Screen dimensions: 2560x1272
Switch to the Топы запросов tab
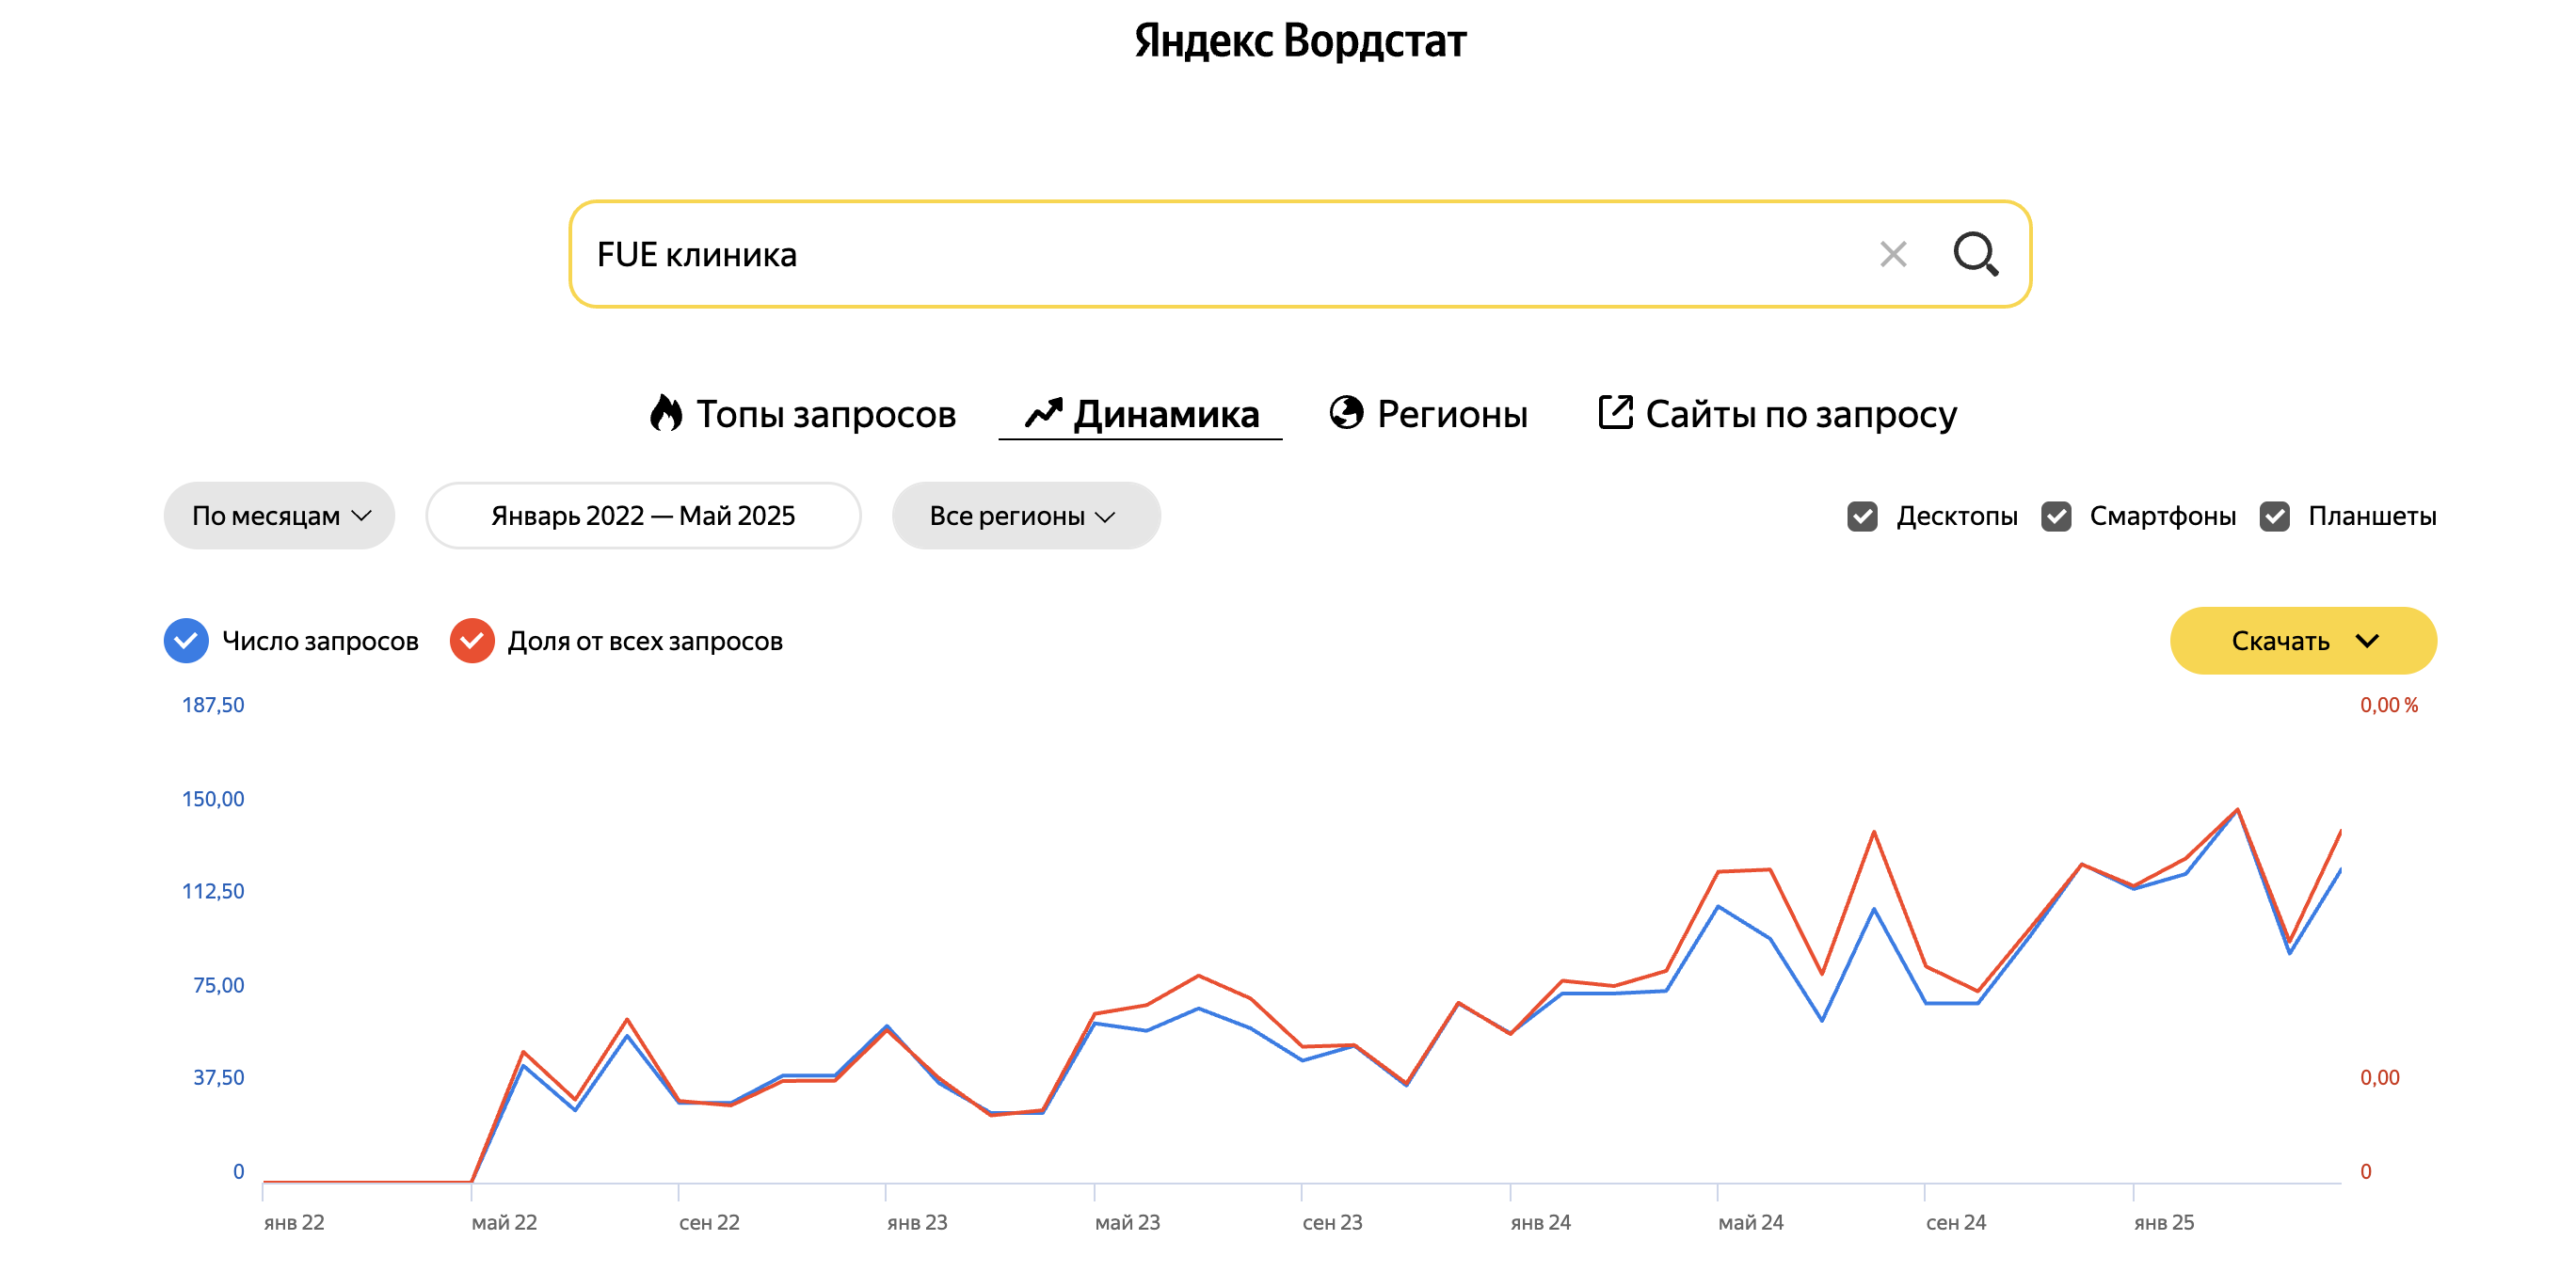[x=825, y=414]
